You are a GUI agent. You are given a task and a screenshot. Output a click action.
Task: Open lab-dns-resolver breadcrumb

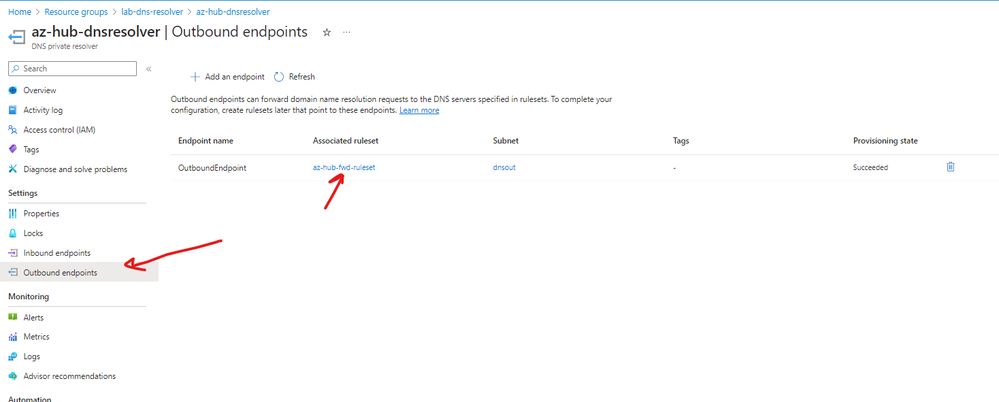(152, 12)
